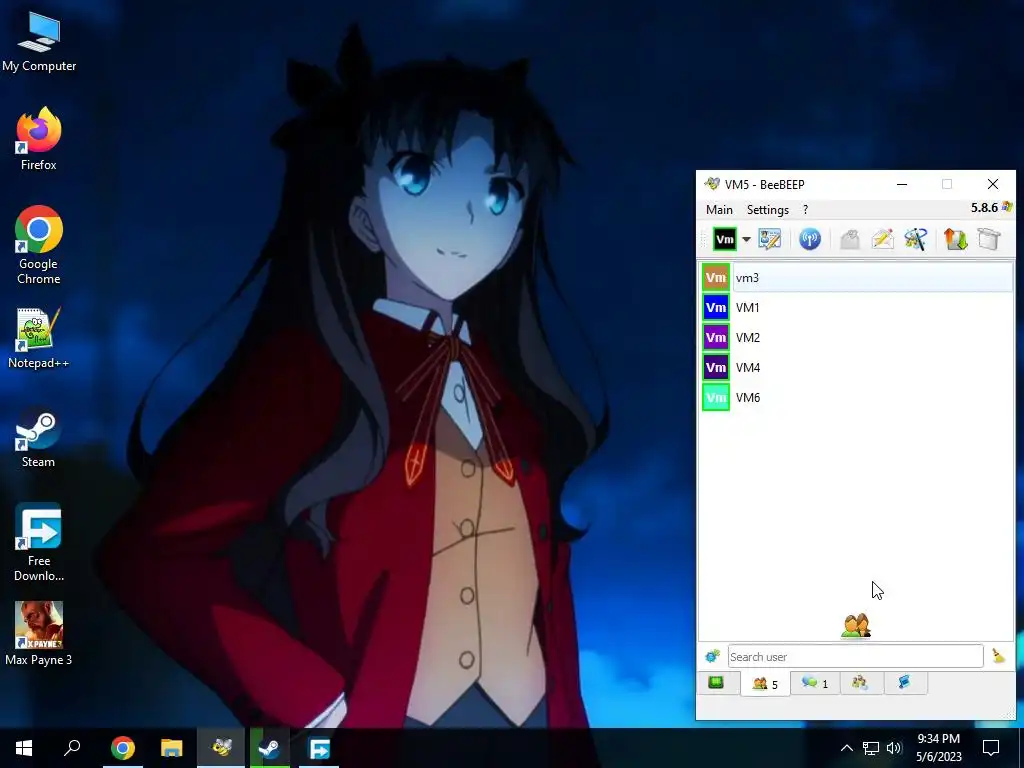1024x768 pixels.
Task: Select user VM1 in the list
Action: pyautogui.click(x=857, y=308)
